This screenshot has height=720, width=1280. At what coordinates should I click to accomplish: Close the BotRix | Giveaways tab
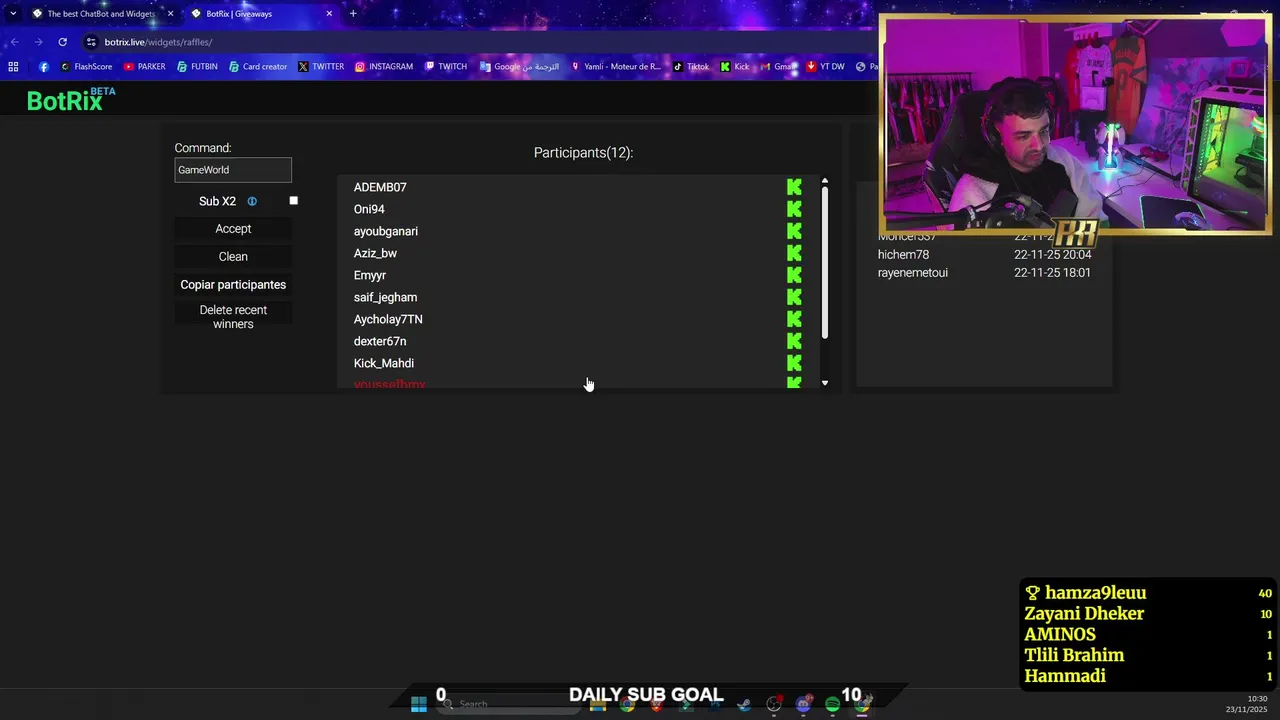(329, 14)
